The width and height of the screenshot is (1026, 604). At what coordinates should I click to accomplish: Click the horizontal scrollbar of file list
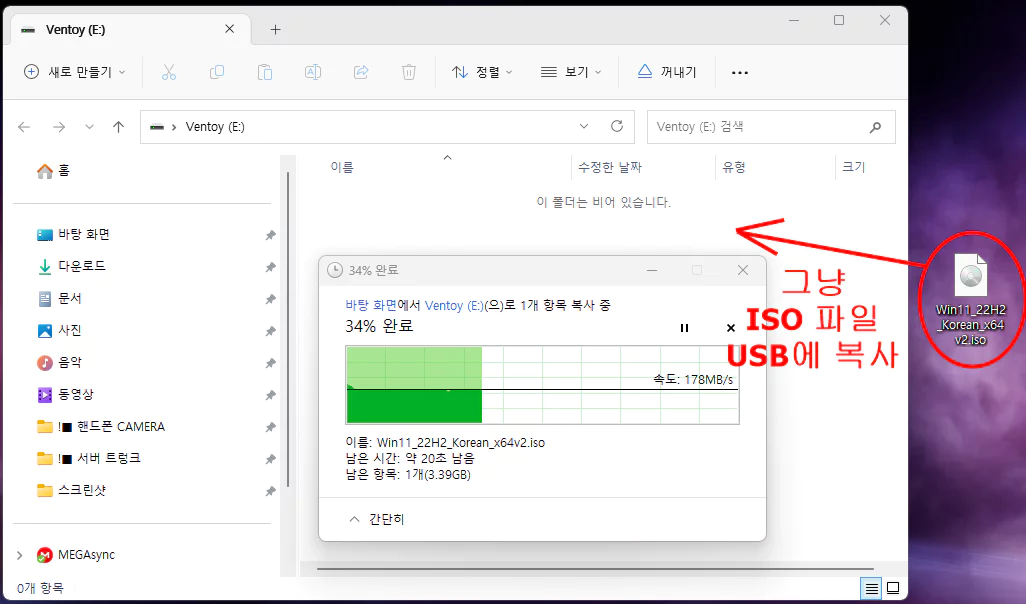[x=595, y=569]
